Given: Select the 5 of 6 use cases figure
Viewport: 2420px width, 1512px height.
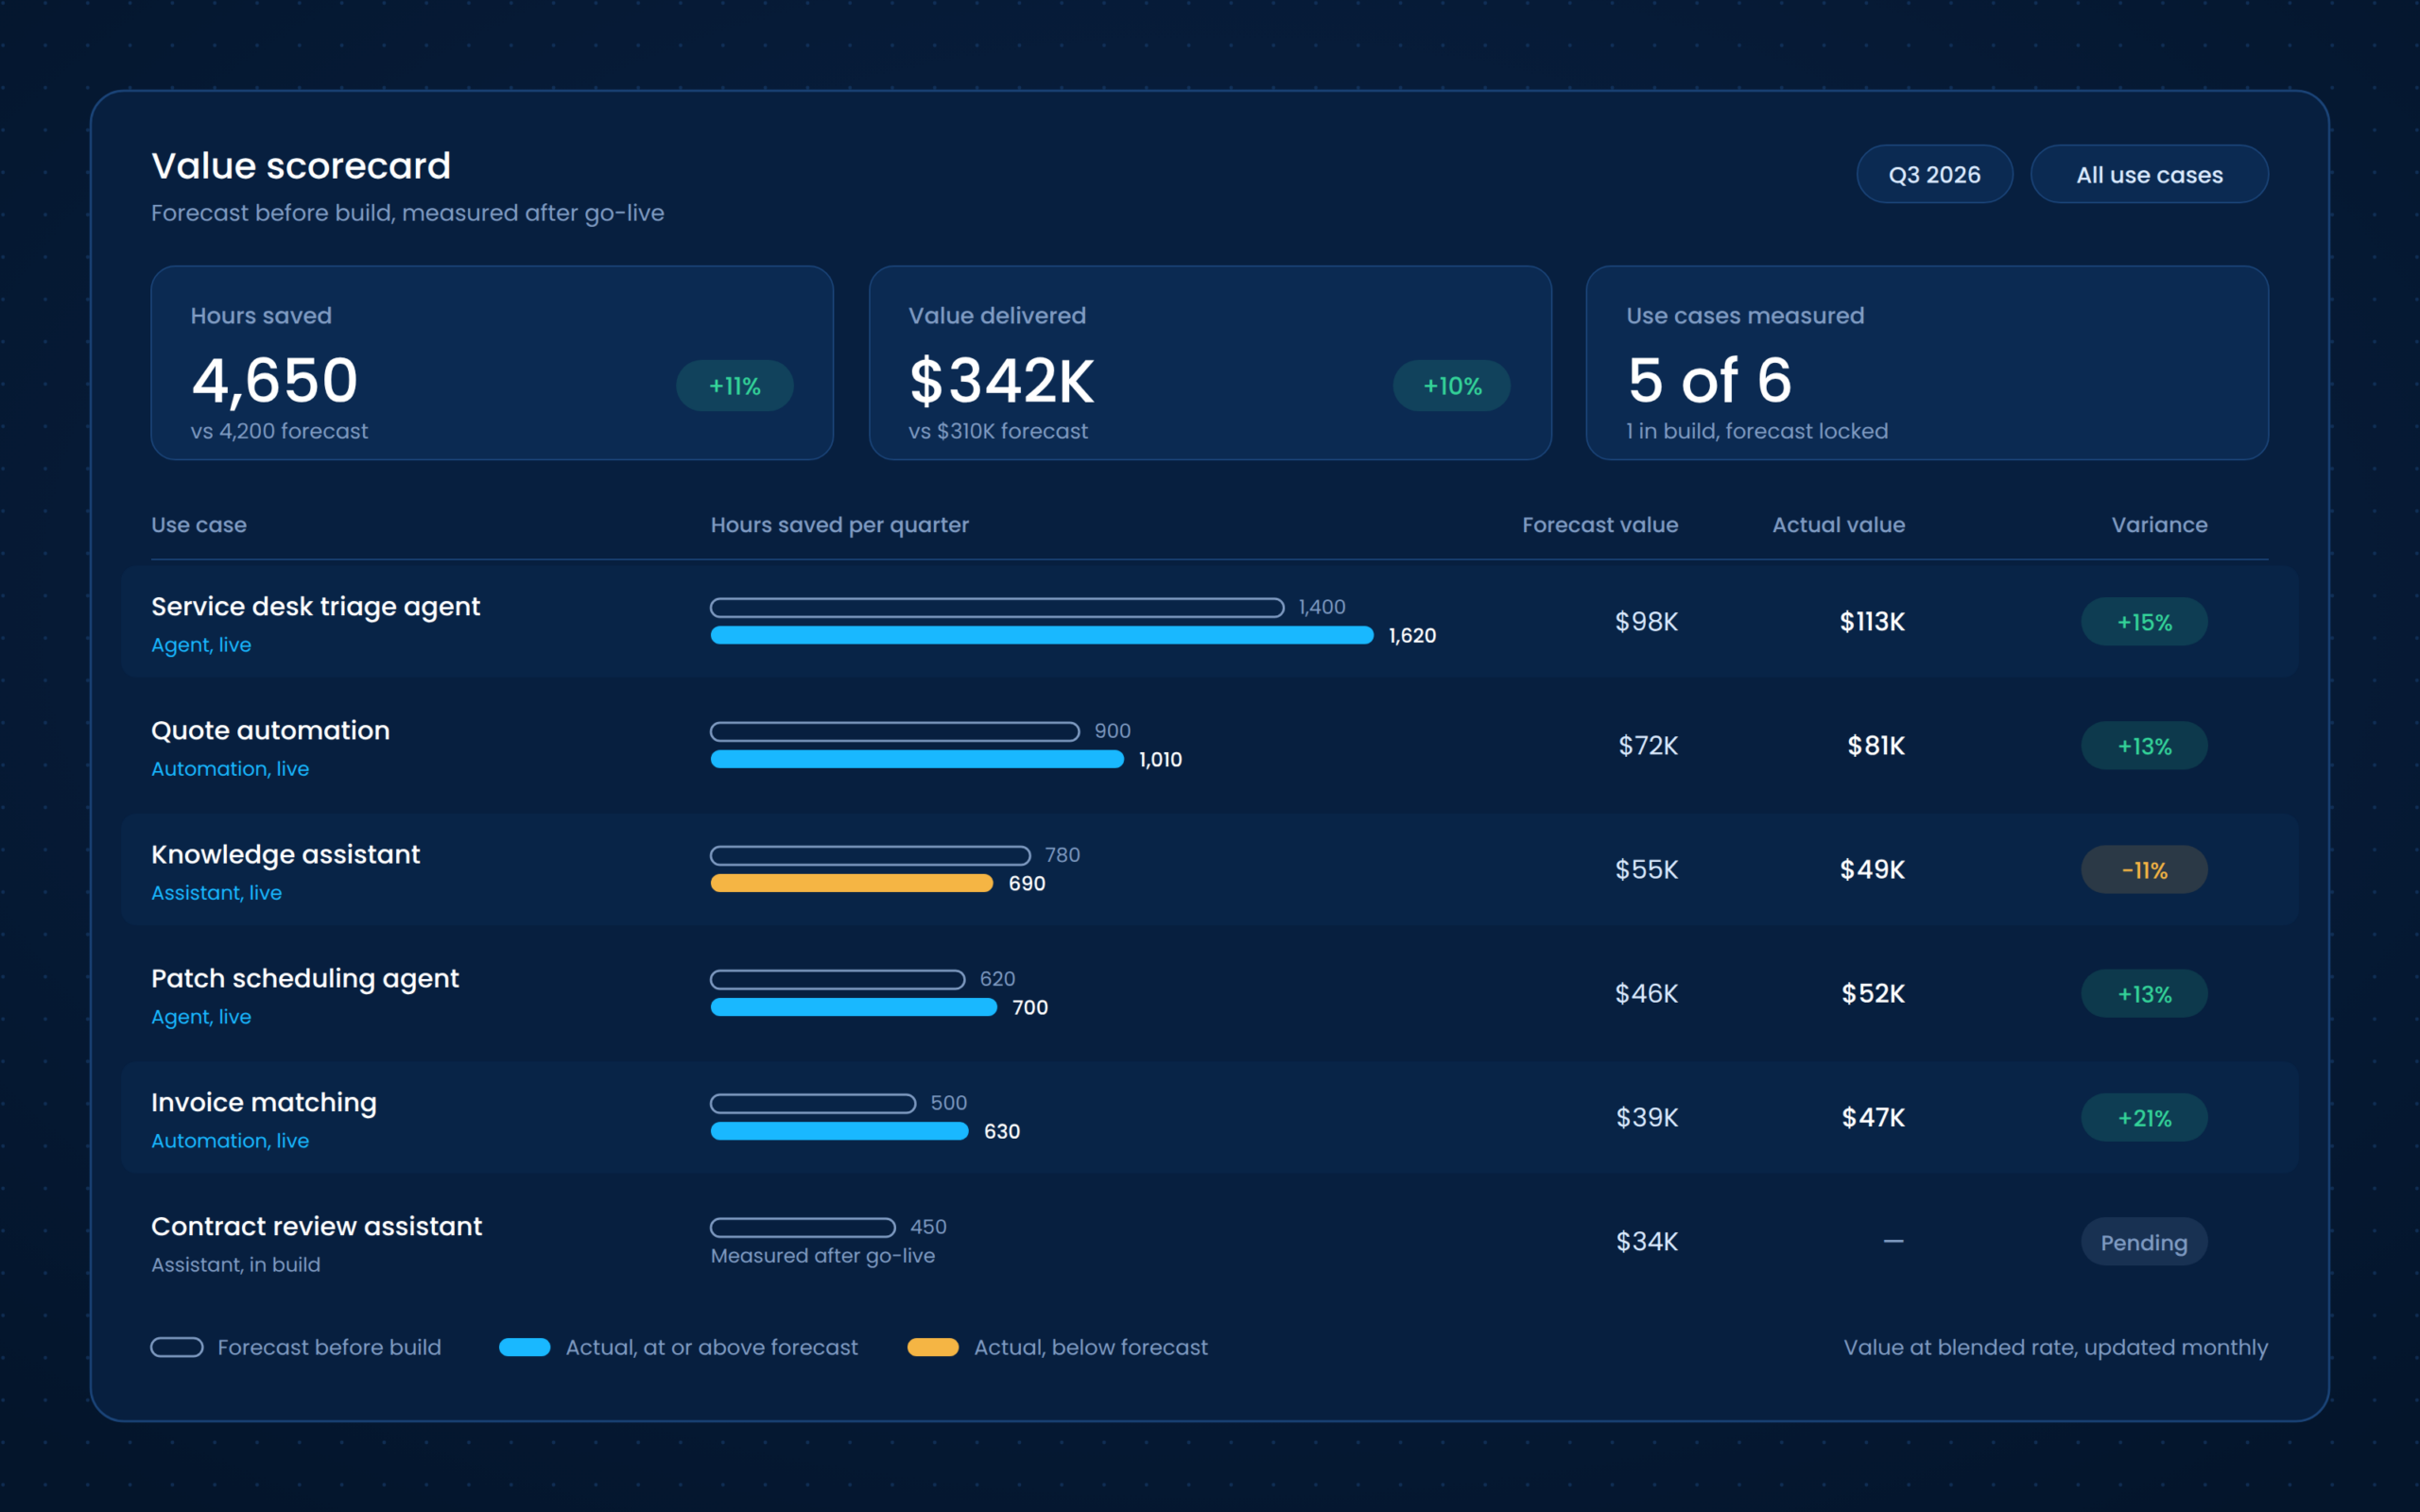Looking at the screenshot, I should (1709, 381).
